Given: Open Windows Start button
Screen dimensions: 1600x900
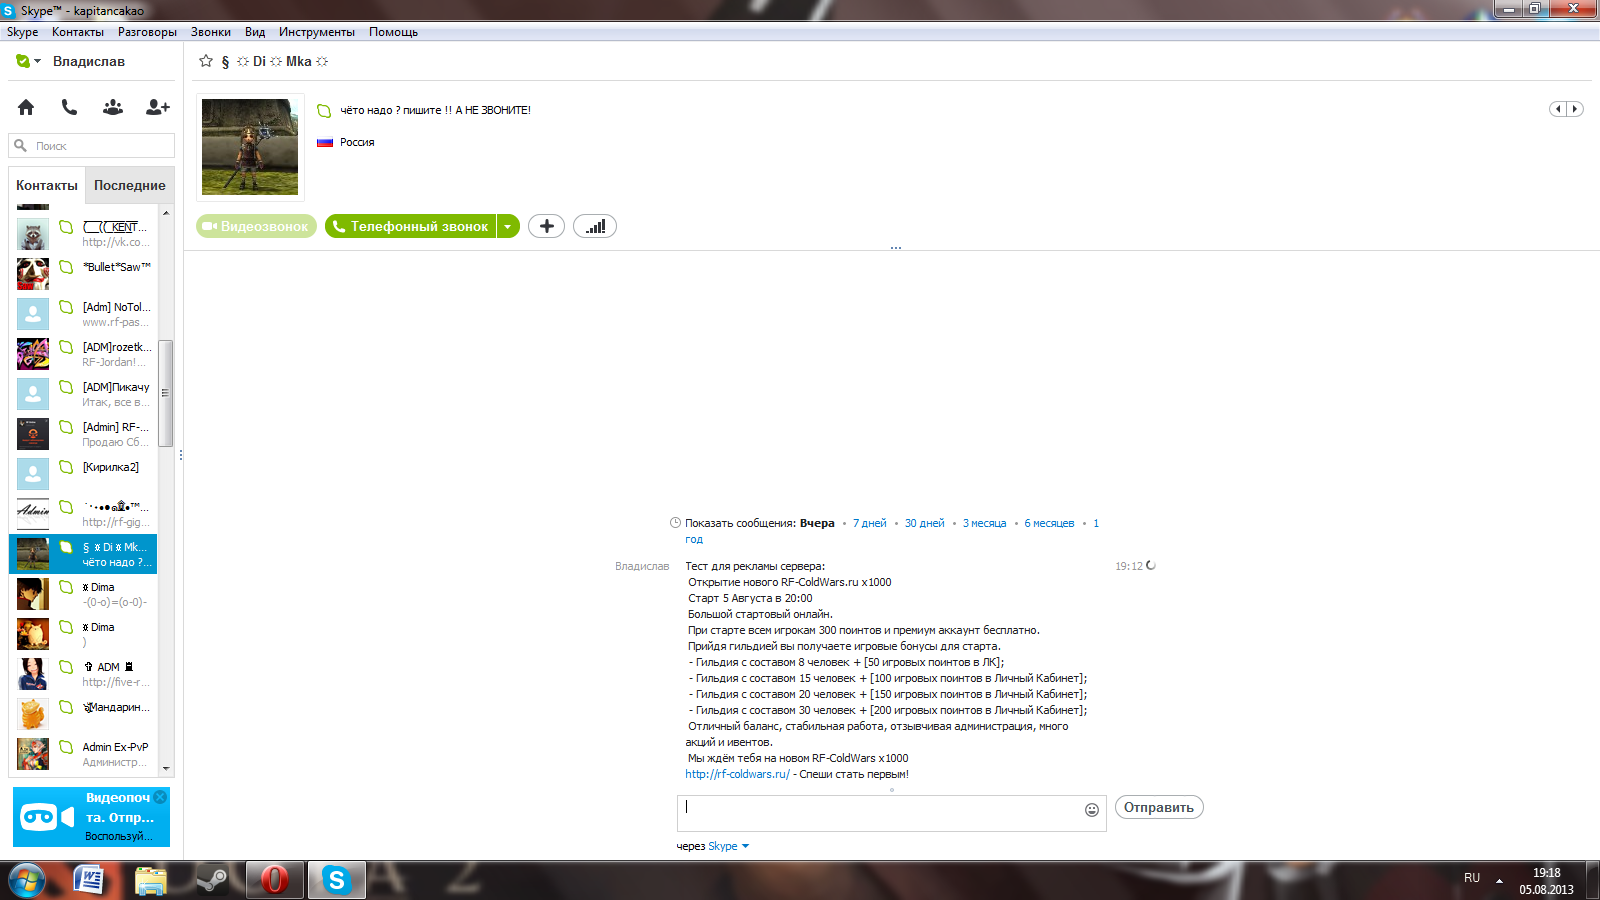Looking at the screenshot, I should click(x=27, y=880).
